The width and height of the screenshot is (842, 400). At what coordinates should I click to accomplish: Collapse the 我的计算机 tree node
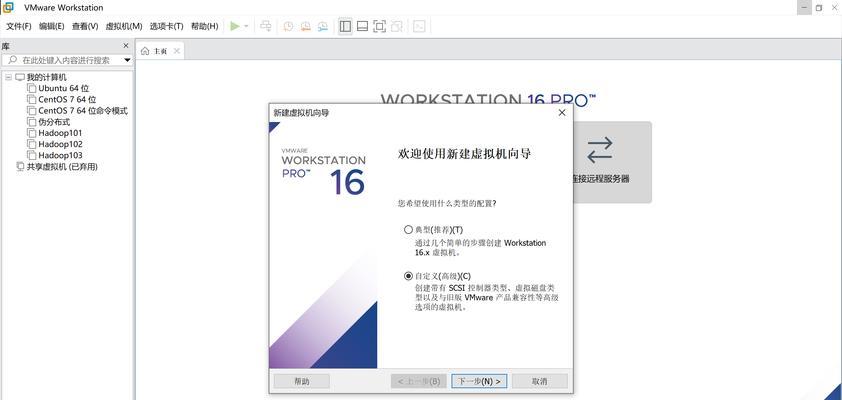tap(8, 77)
